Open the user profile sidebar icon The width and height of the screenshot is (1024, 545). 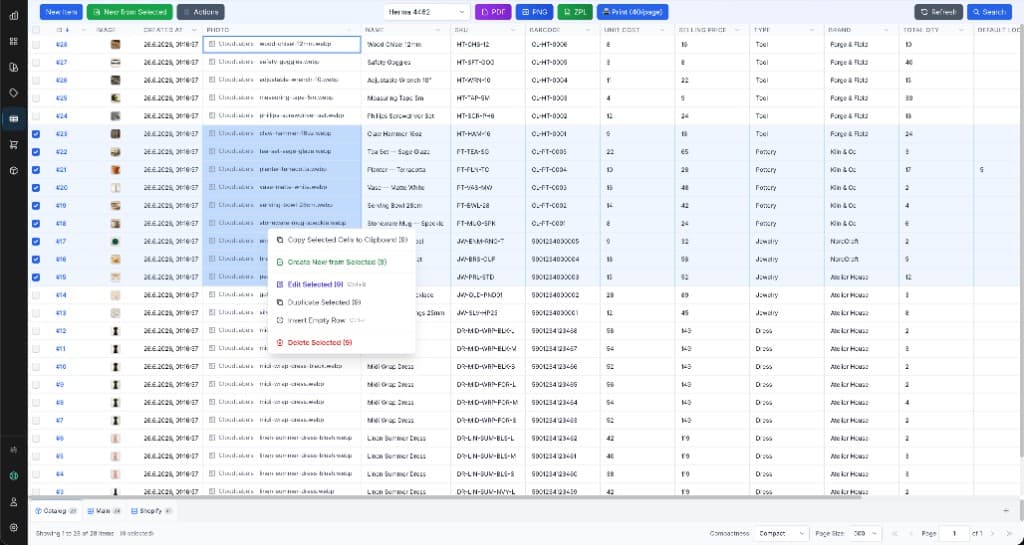(x=14, y=502)
